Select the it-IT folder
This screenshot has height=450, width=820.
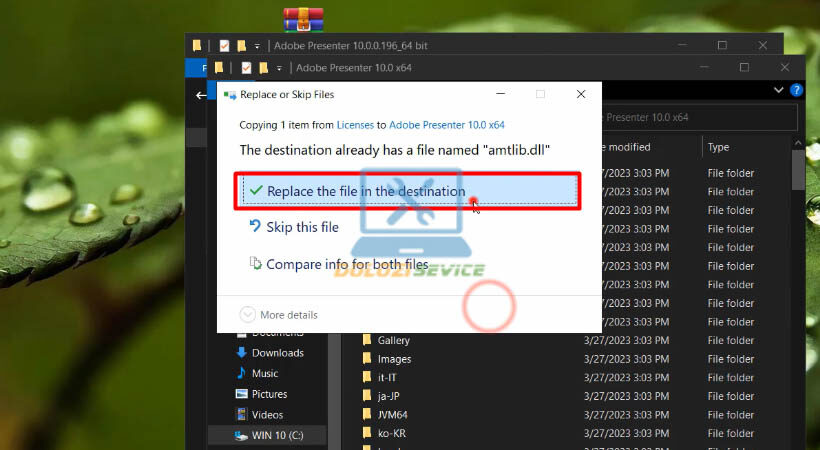[x=387, y=378]
